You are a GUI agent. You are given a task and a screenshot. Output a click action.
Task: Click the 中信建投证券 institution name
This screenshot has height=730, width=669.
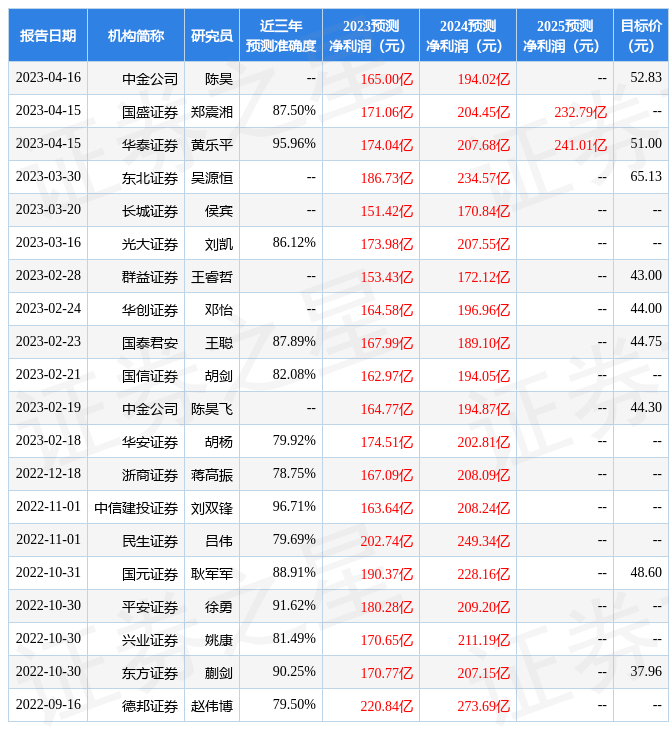pos(136,508)
